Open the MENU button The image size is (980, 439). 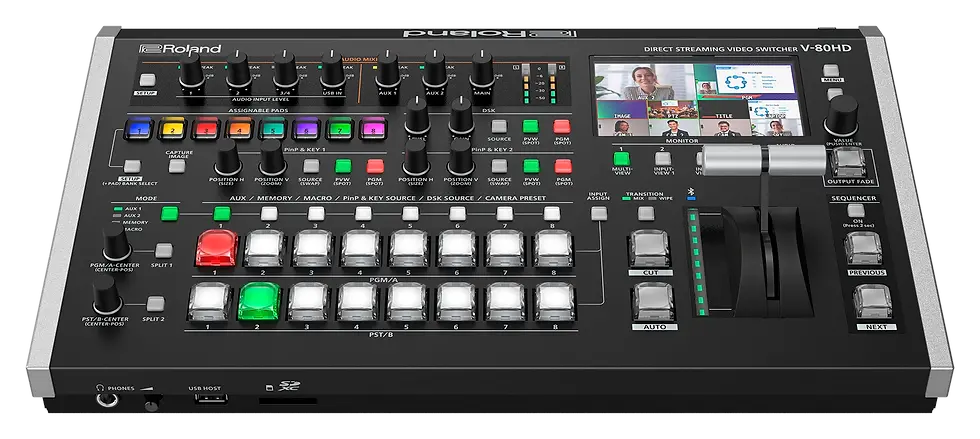click(x=831, y=70)
